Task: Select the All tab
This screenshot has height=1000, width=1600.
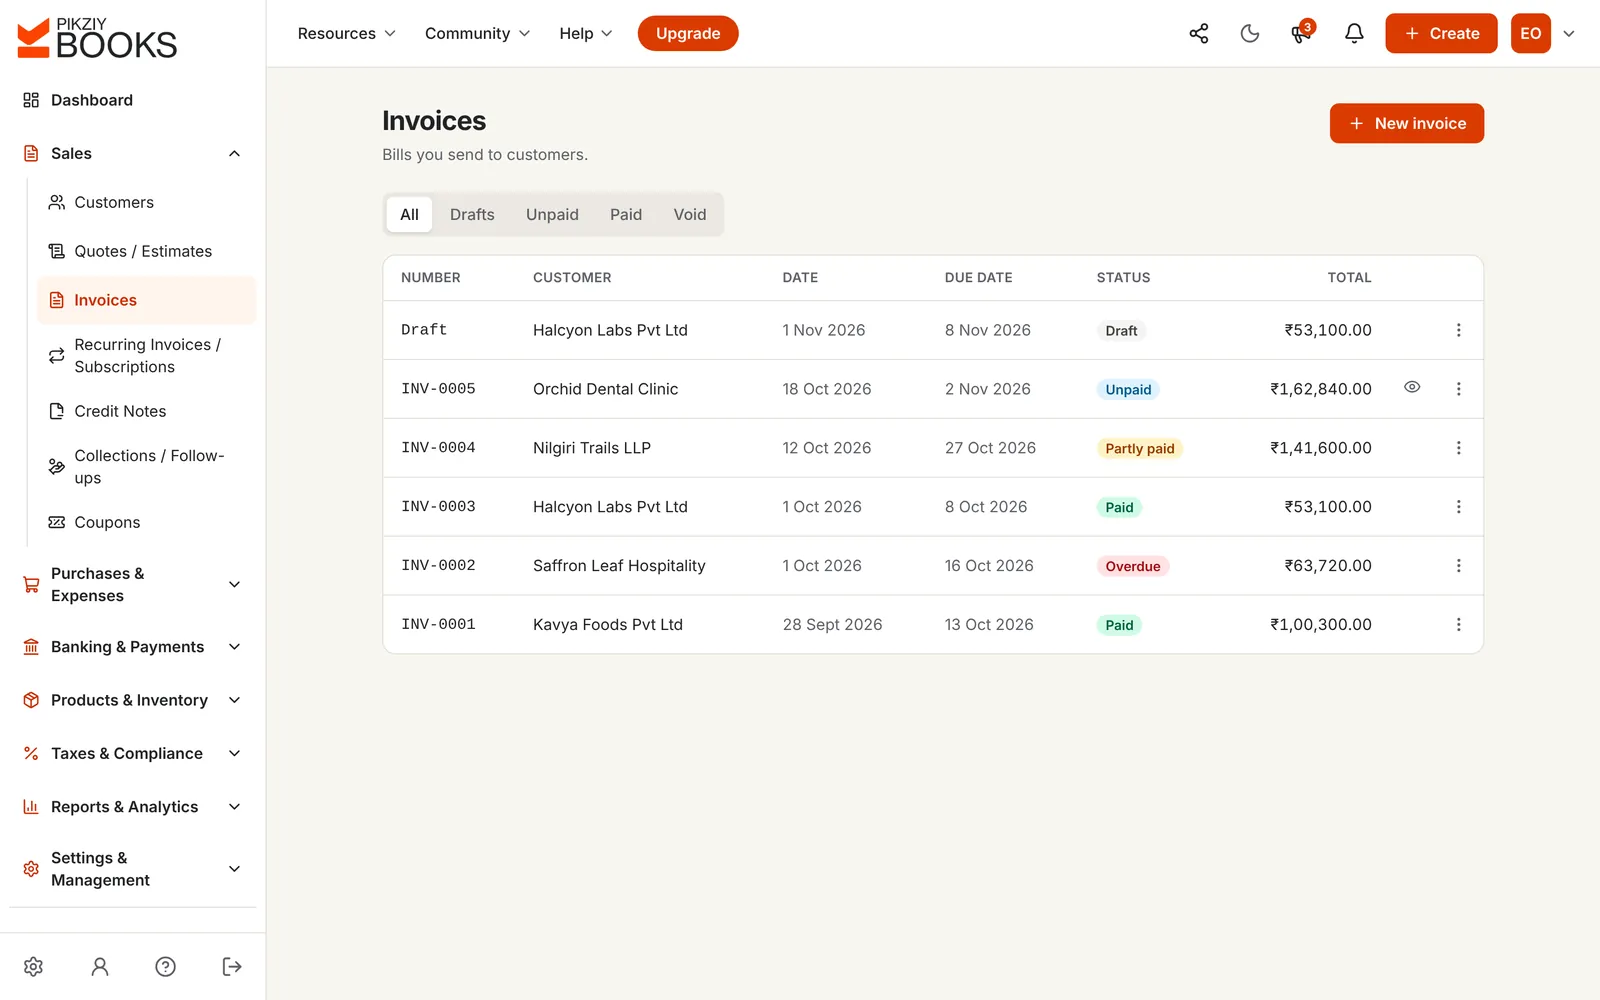Action: click(x=409, y=214)
